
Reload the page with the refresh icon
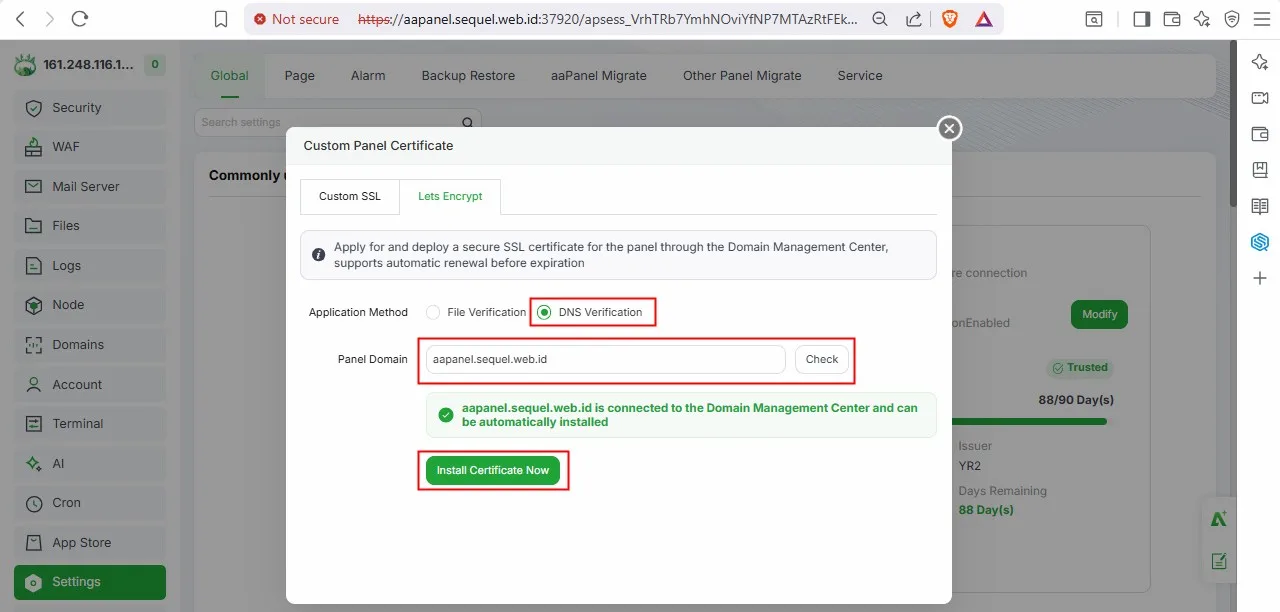click(x=81, y=19)
